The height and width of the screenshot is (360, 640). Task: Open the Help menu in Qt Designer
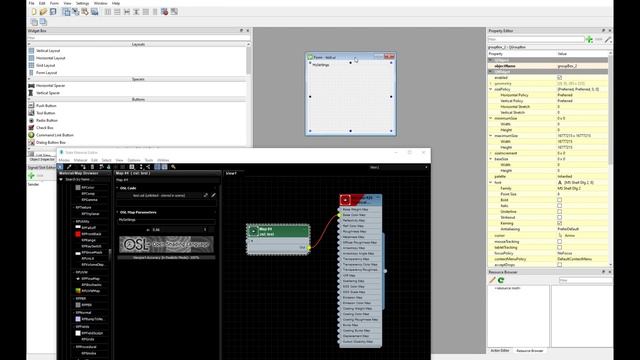click(x=116, y=3)
